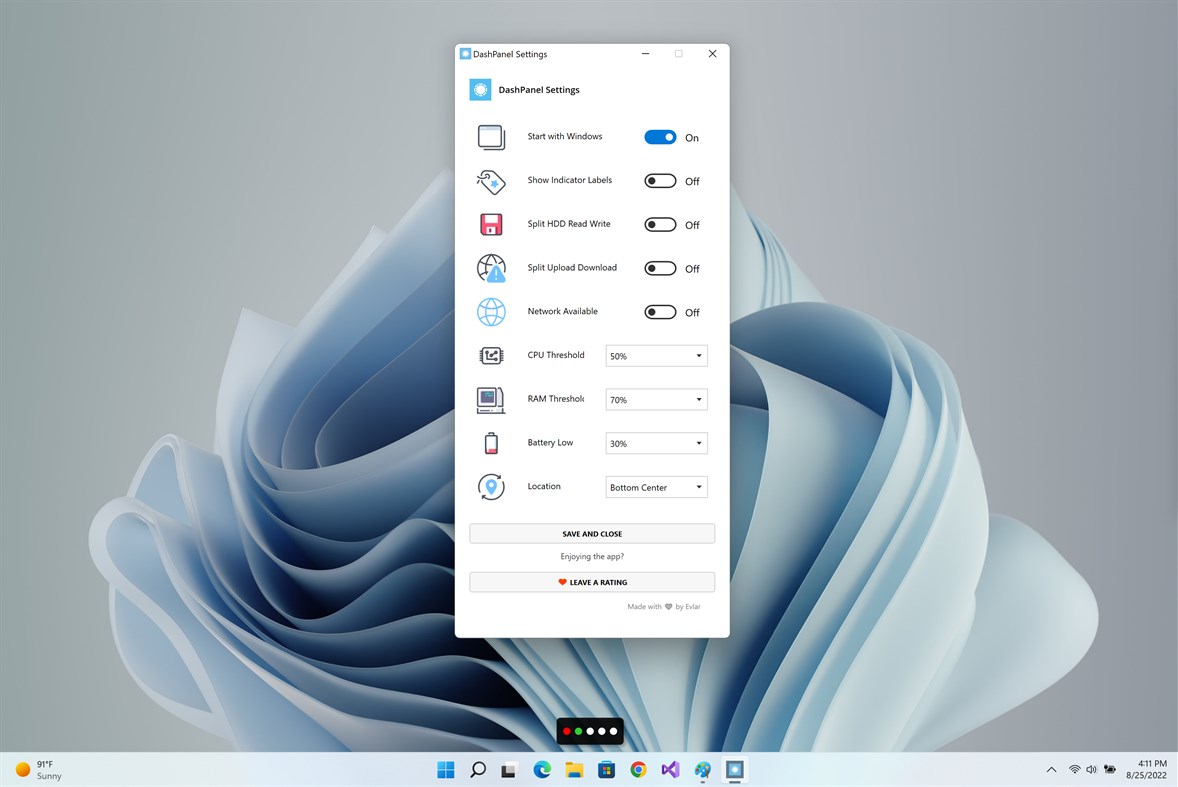Open the system tray hidden icons chevron
The image size is (1178, 787).
[x=1051, y=769]
